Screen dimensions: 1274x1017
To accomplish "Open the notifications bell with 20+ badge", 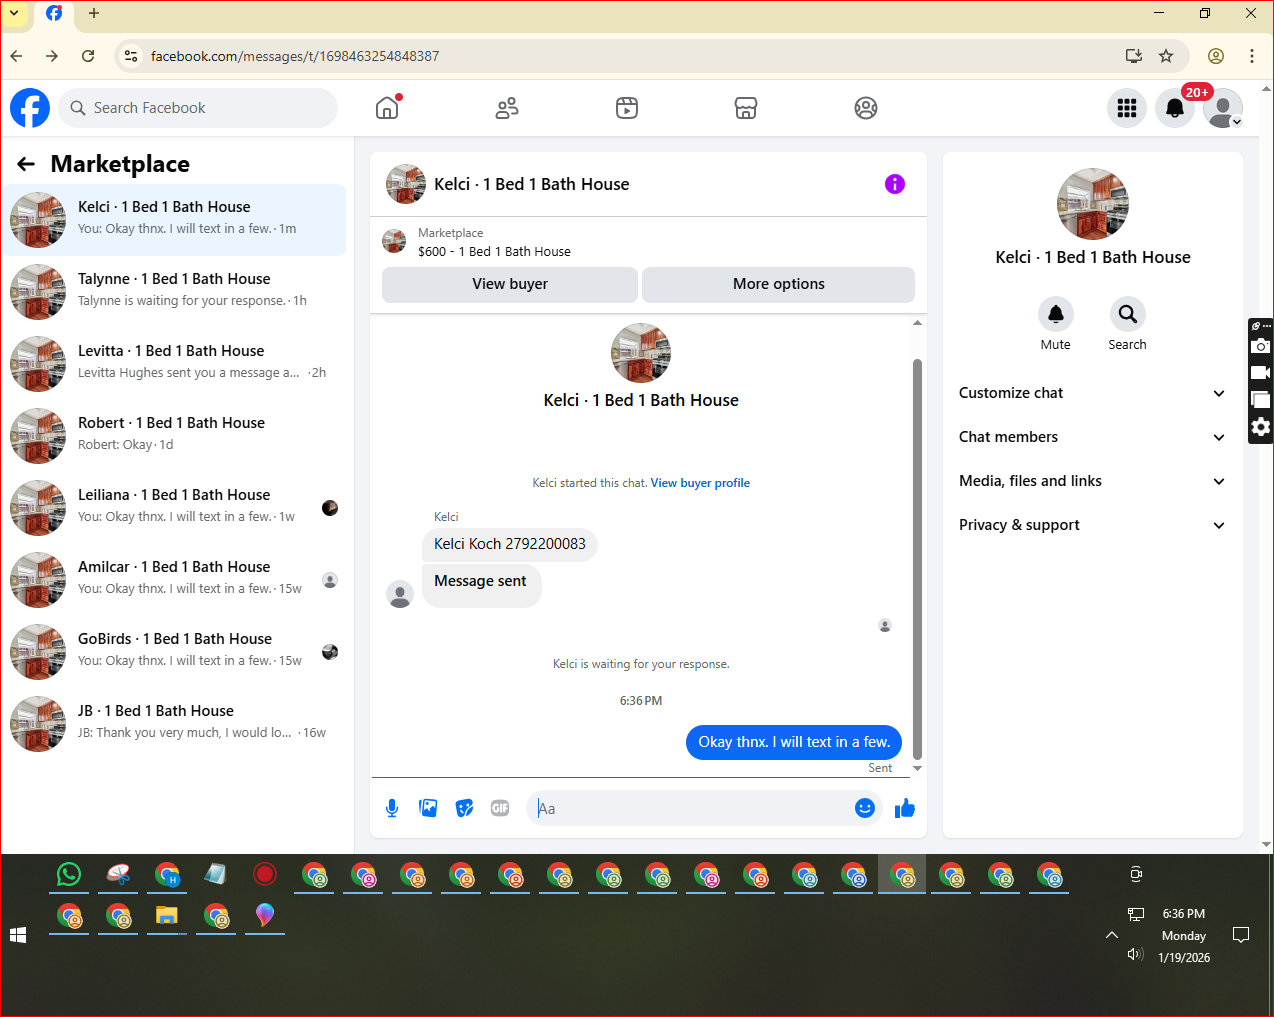I will click(1175, 108).
